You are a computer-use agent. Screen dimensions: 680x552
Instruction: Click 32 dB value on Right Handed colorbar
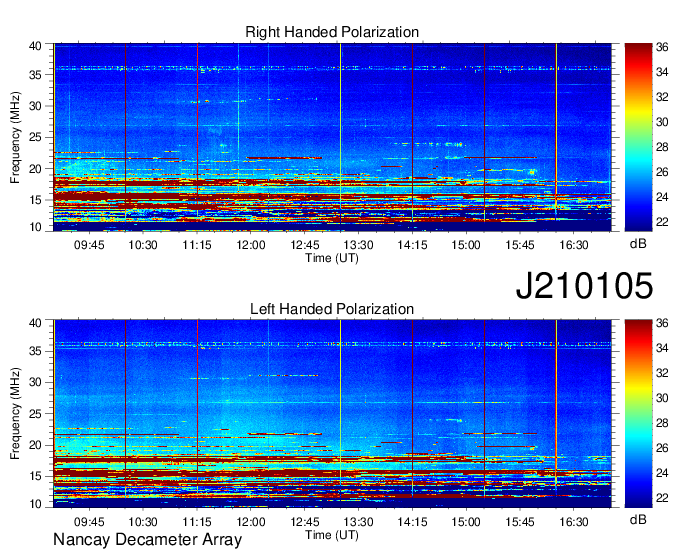point(662,97)
